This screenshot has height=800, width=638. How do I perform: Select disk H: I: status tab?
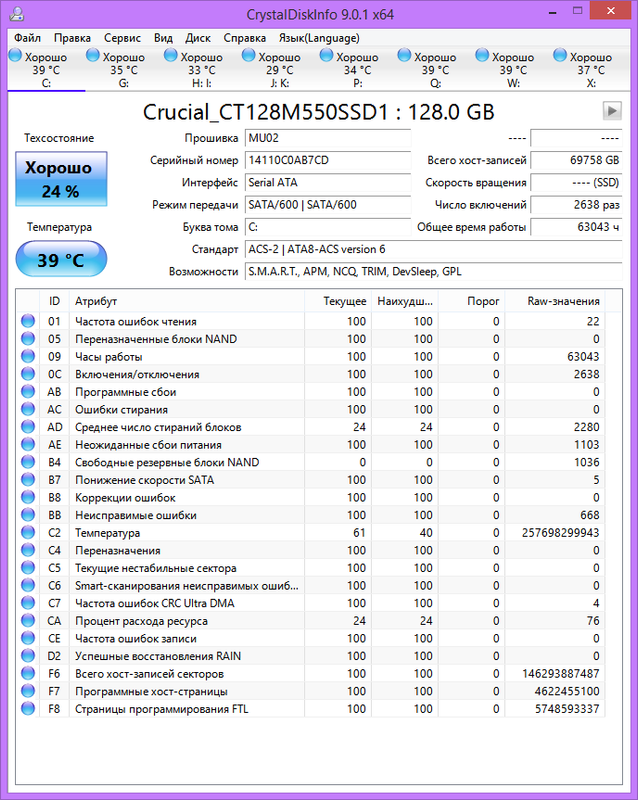point(202,69)
